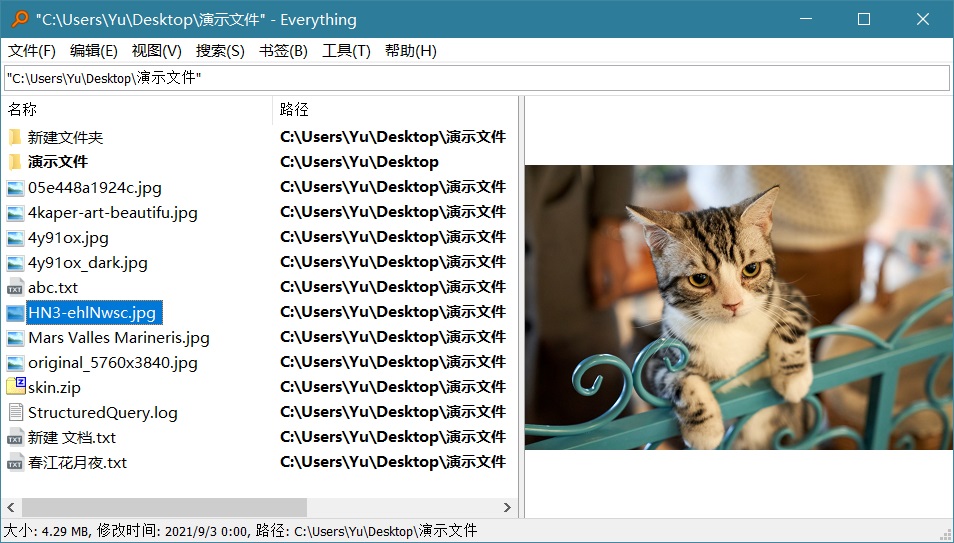The image size is (954, 543).
Task: Select the 新建文件夹 folder name
Action: 65,138
